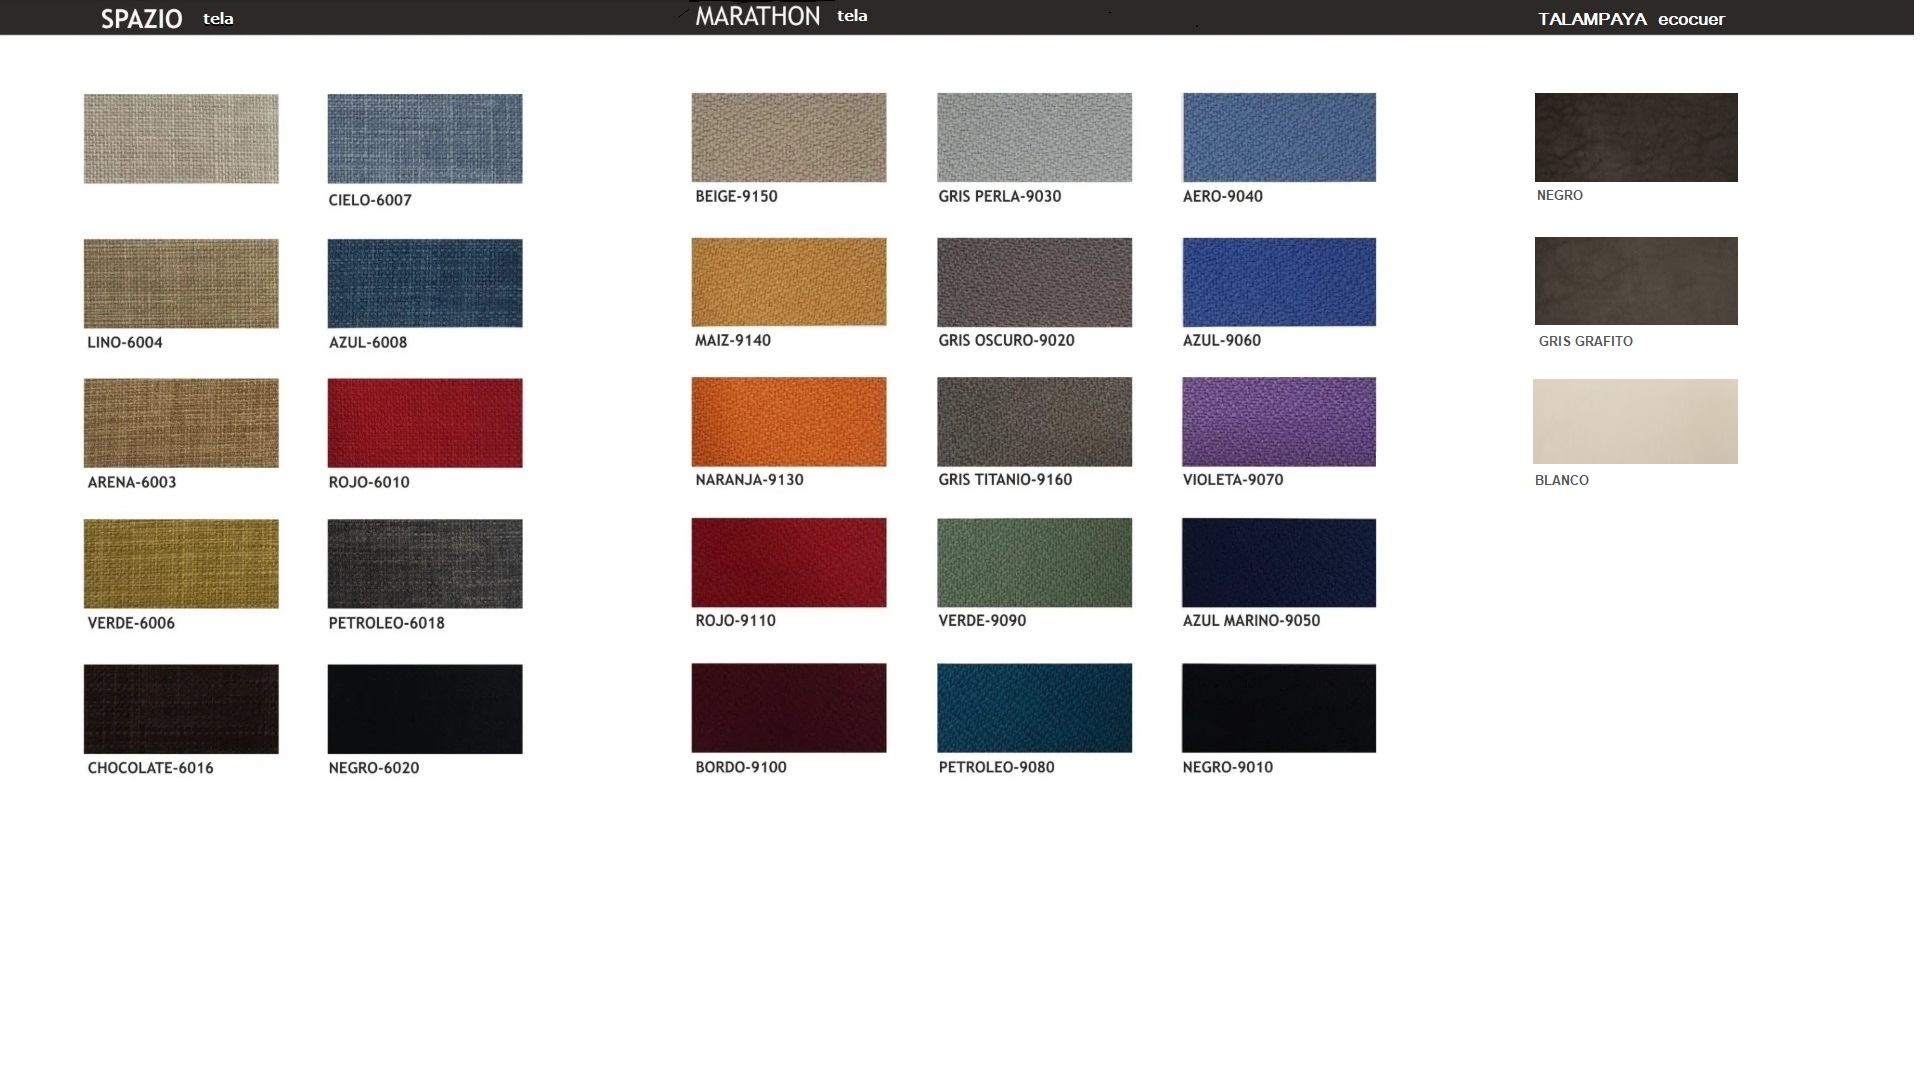
Task: Pick the PETROLEO-9080 teal swatch
Action: coord(1034,707)
